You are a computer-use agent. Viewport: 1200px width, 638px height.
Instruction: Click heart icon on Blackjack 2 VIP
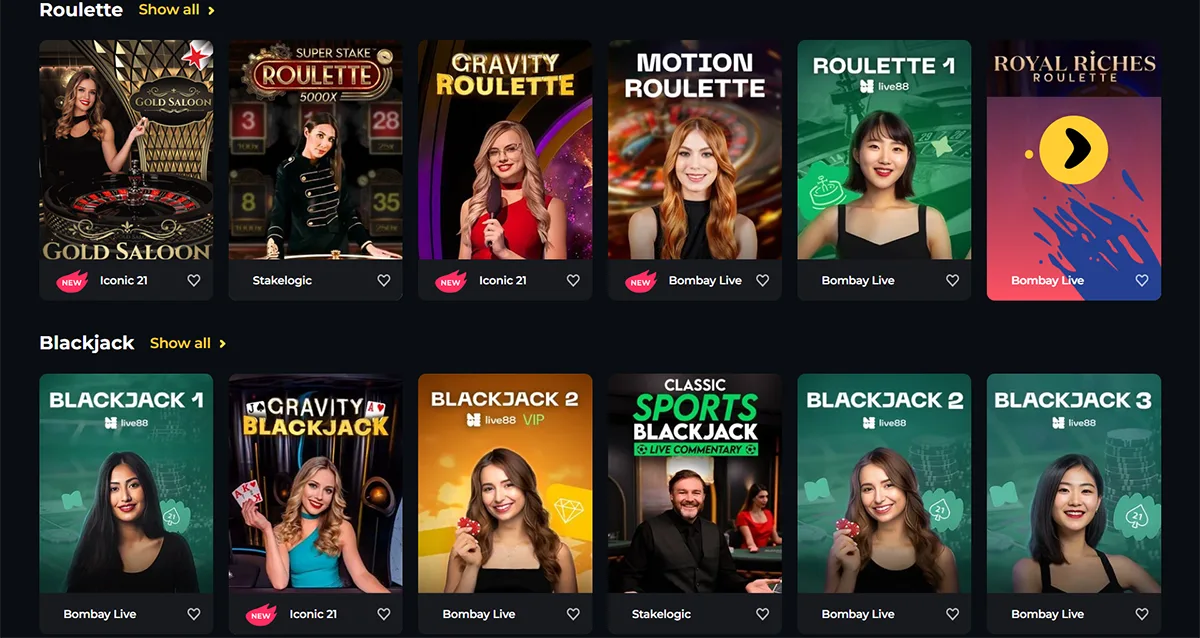573,614
